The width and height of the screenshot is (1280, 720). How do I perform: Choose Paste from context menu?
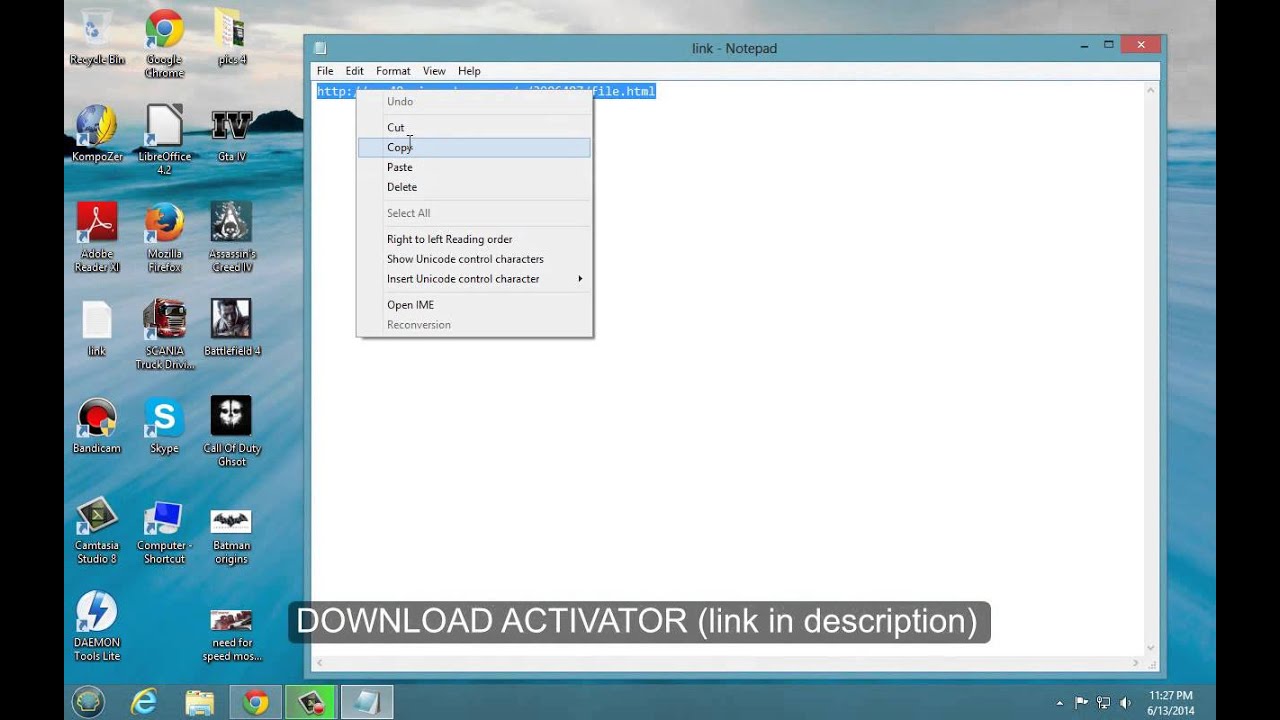click(474, 167)
